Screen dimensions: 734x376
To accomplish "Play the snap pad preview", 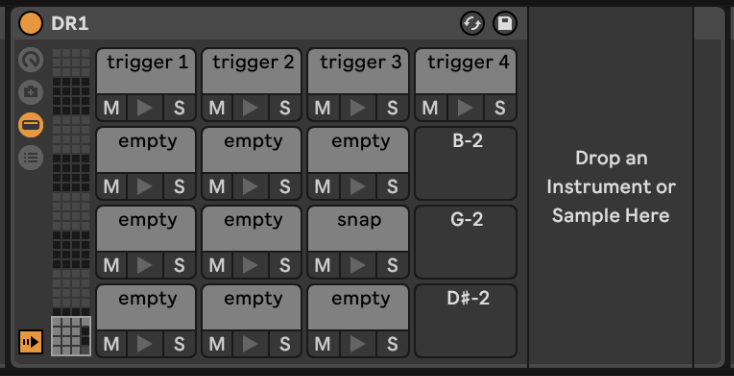I will [x=357, y=265].
